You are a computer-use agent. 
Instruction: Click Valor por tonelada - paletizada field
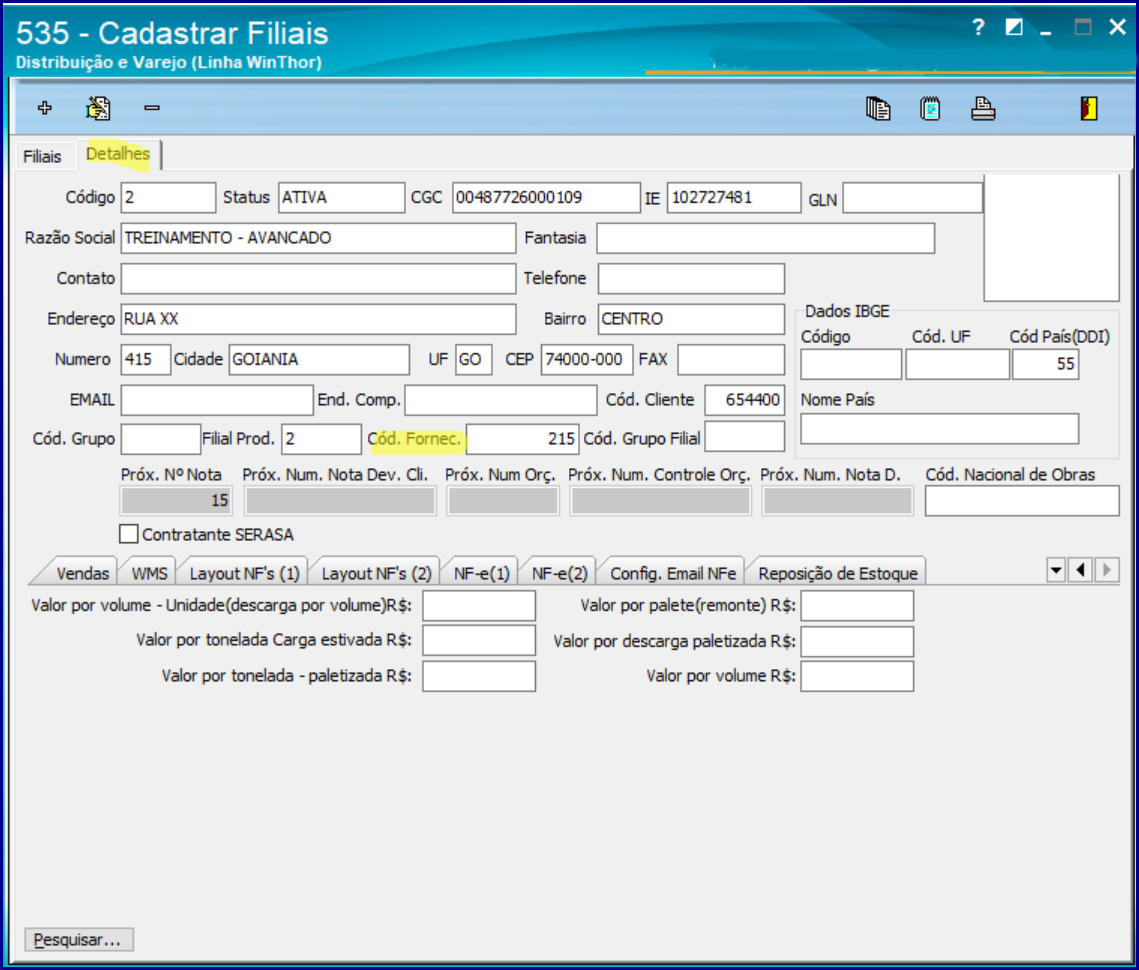479,676
